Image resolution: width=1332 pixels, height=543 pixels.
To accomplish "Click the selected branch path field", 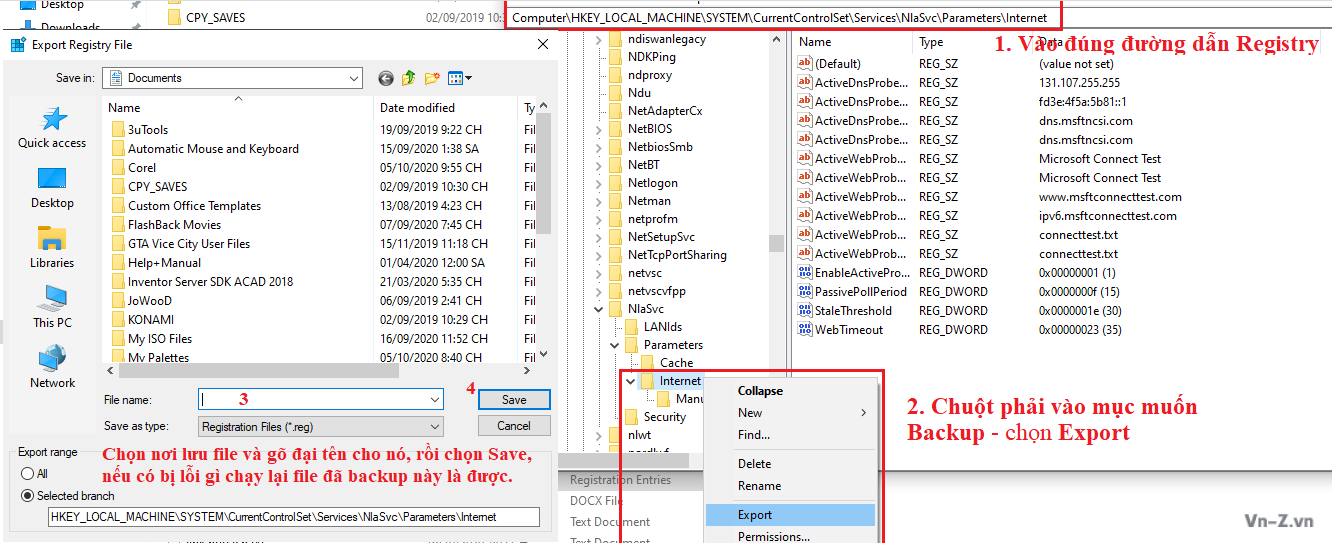I will 294,517.
